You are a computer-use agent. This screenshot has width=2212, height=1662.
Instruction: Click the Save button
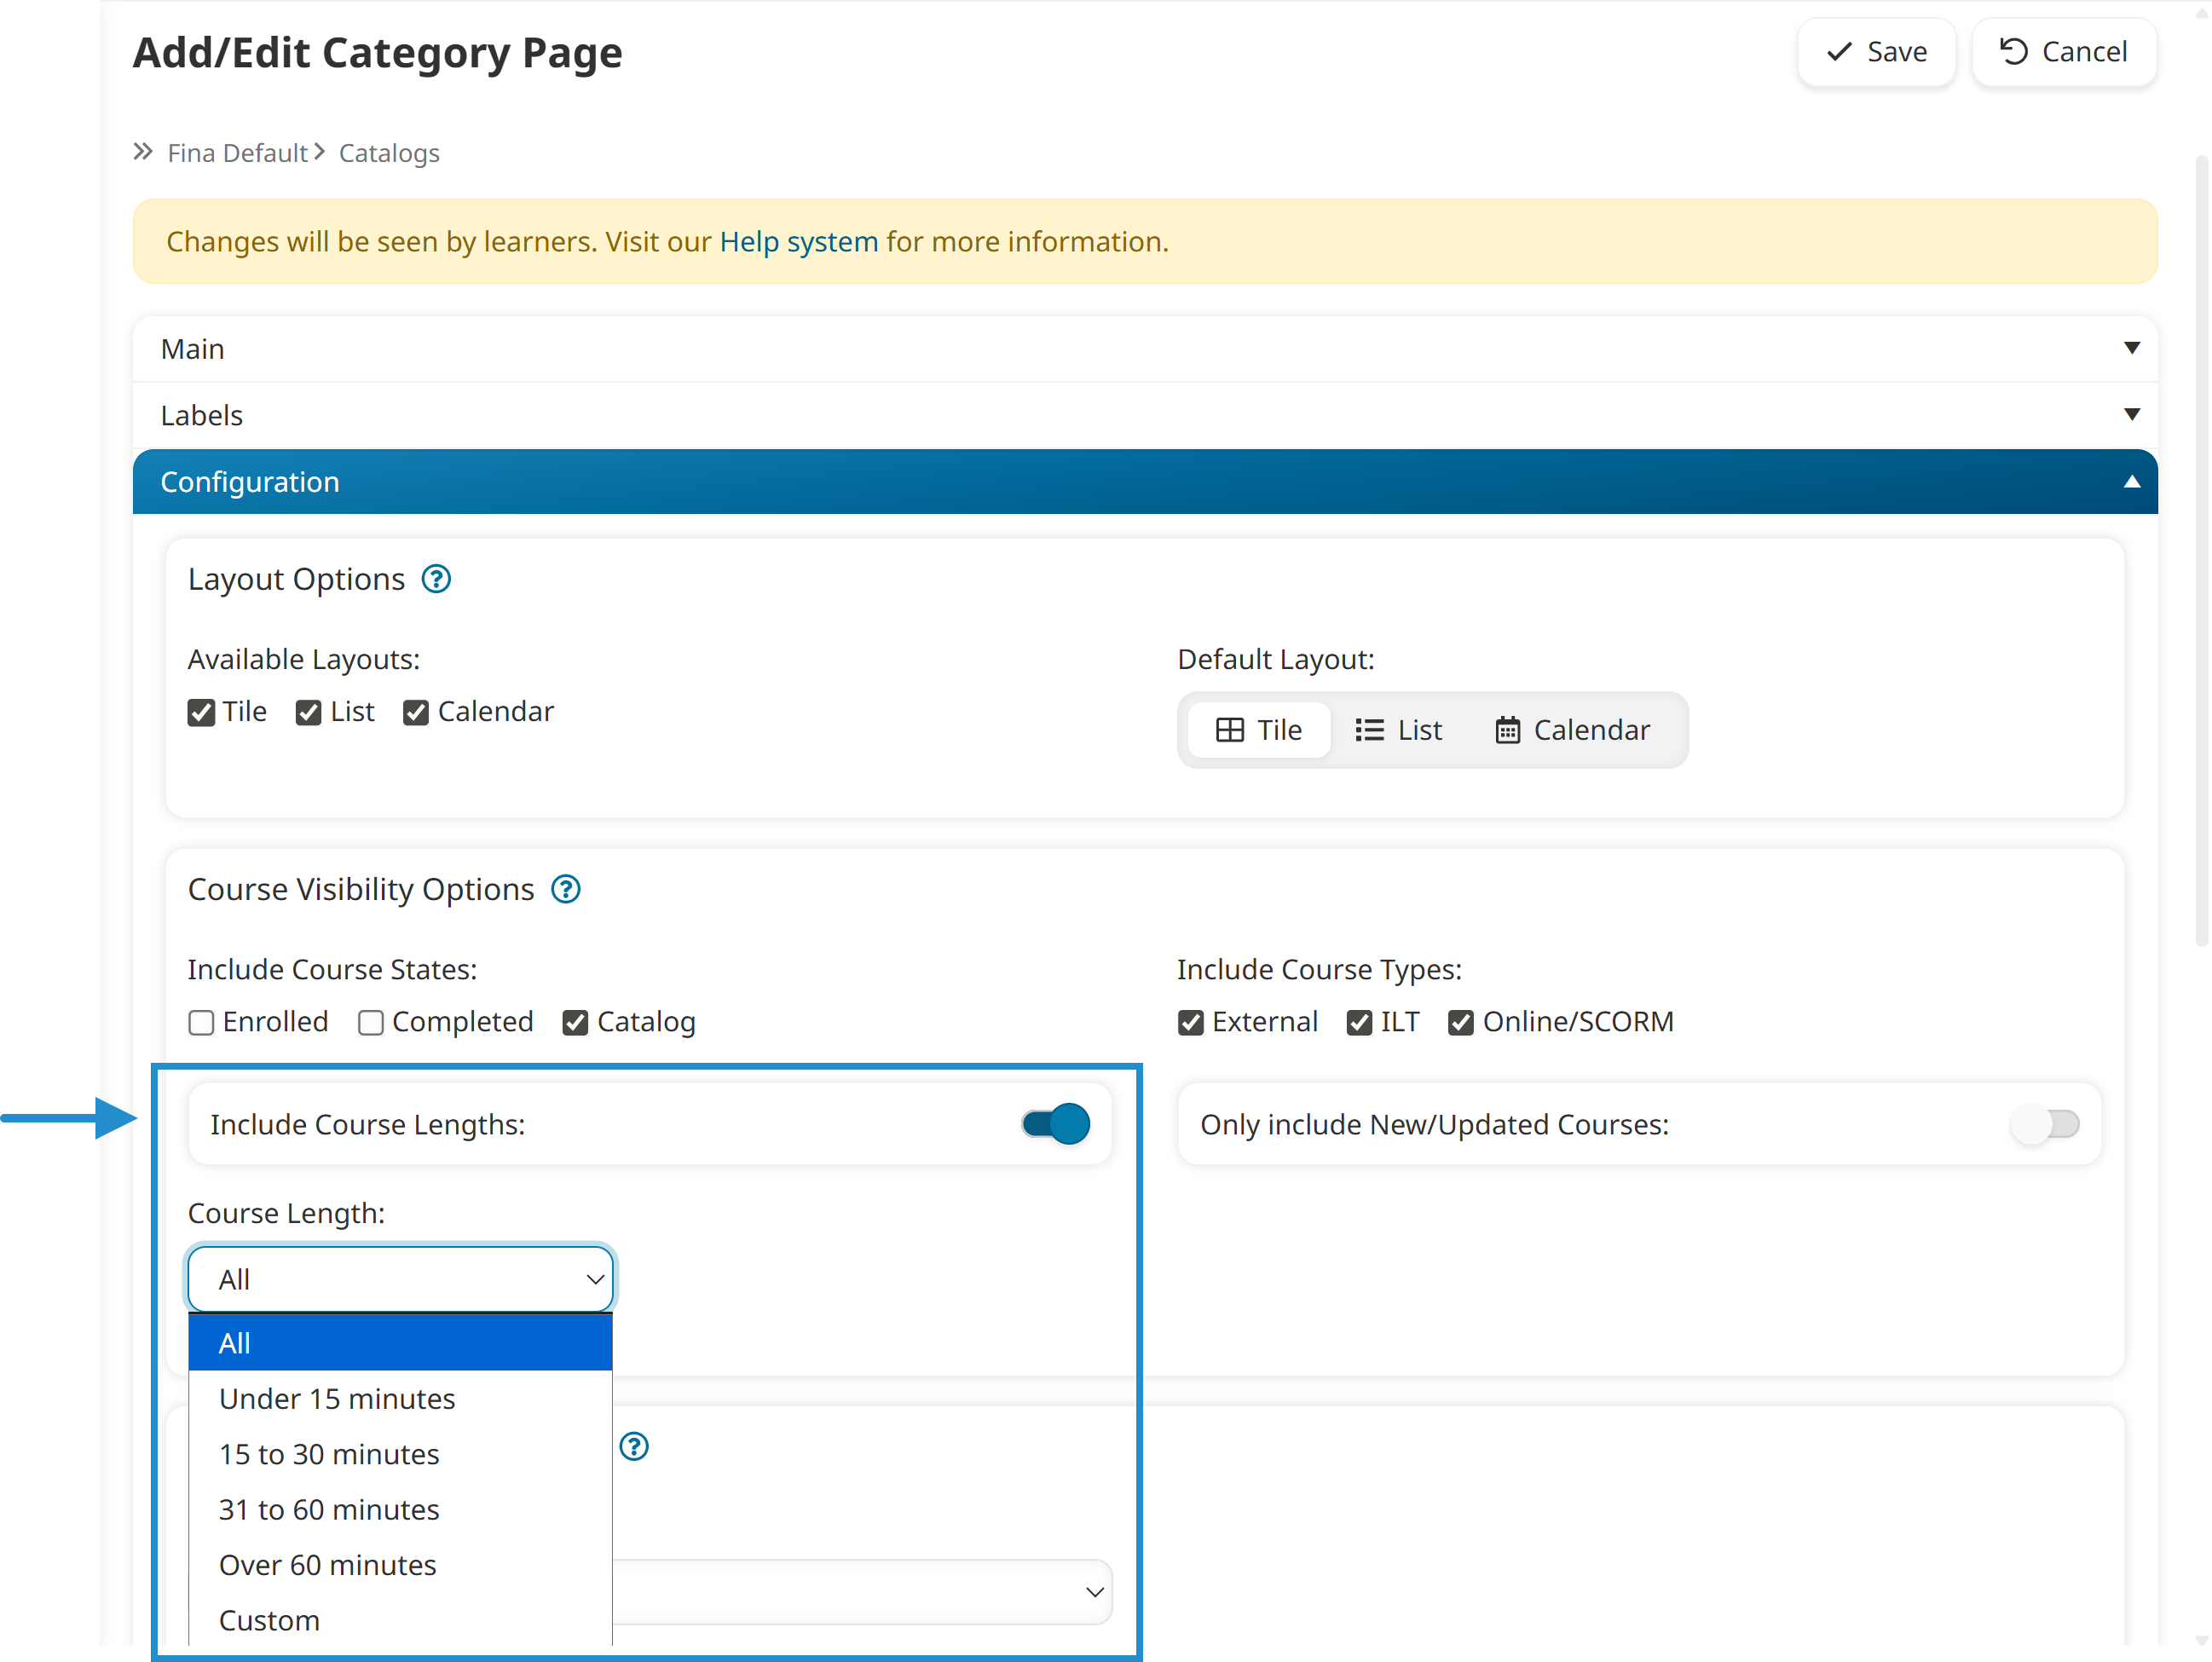tap(1876, 51)
